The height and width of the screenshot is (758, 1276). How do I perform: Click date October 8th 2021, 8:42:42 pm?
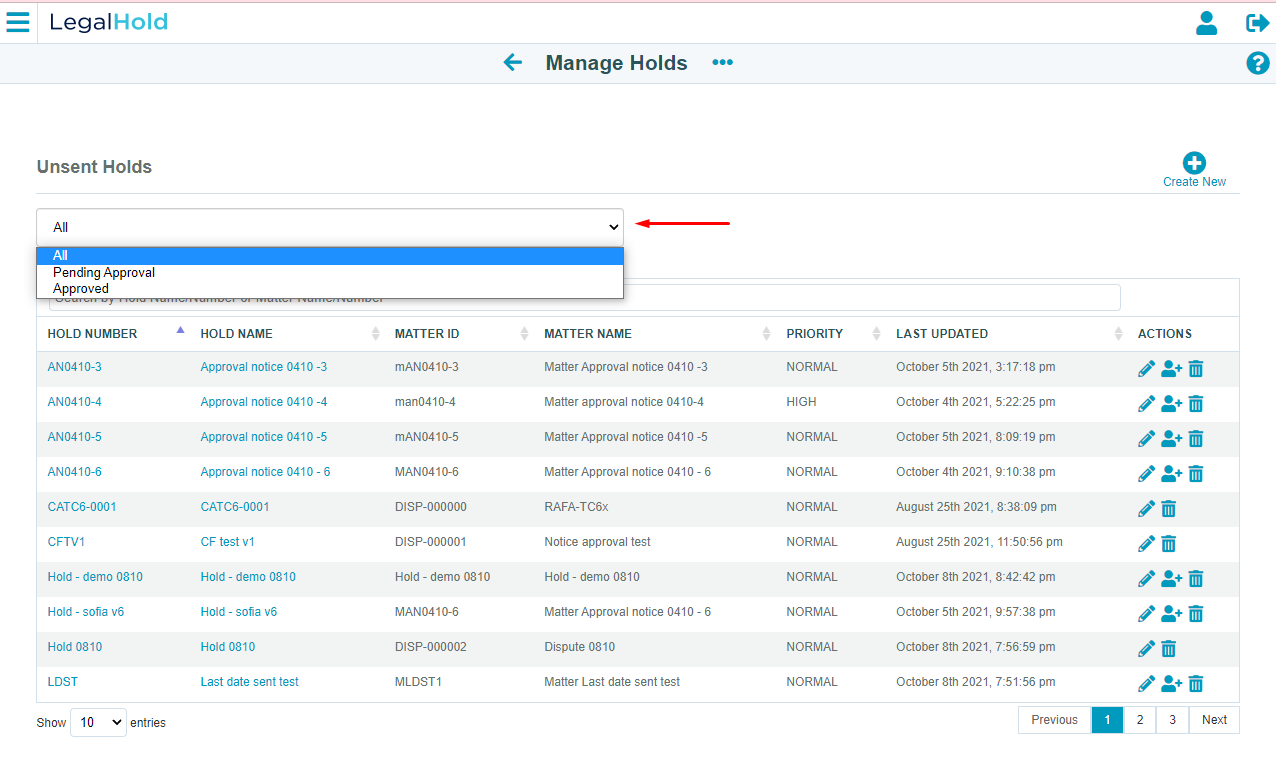(976, 577)
